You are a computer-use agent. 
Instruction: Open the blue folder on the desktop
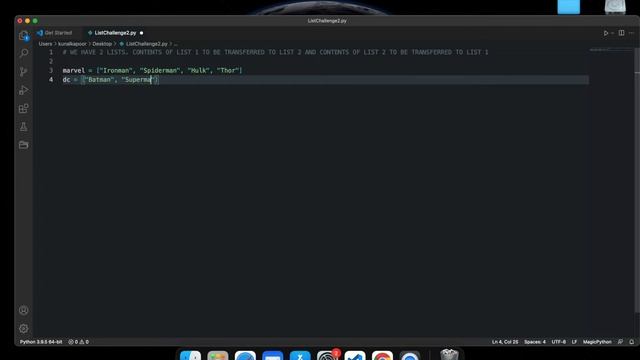pos(569,7)
